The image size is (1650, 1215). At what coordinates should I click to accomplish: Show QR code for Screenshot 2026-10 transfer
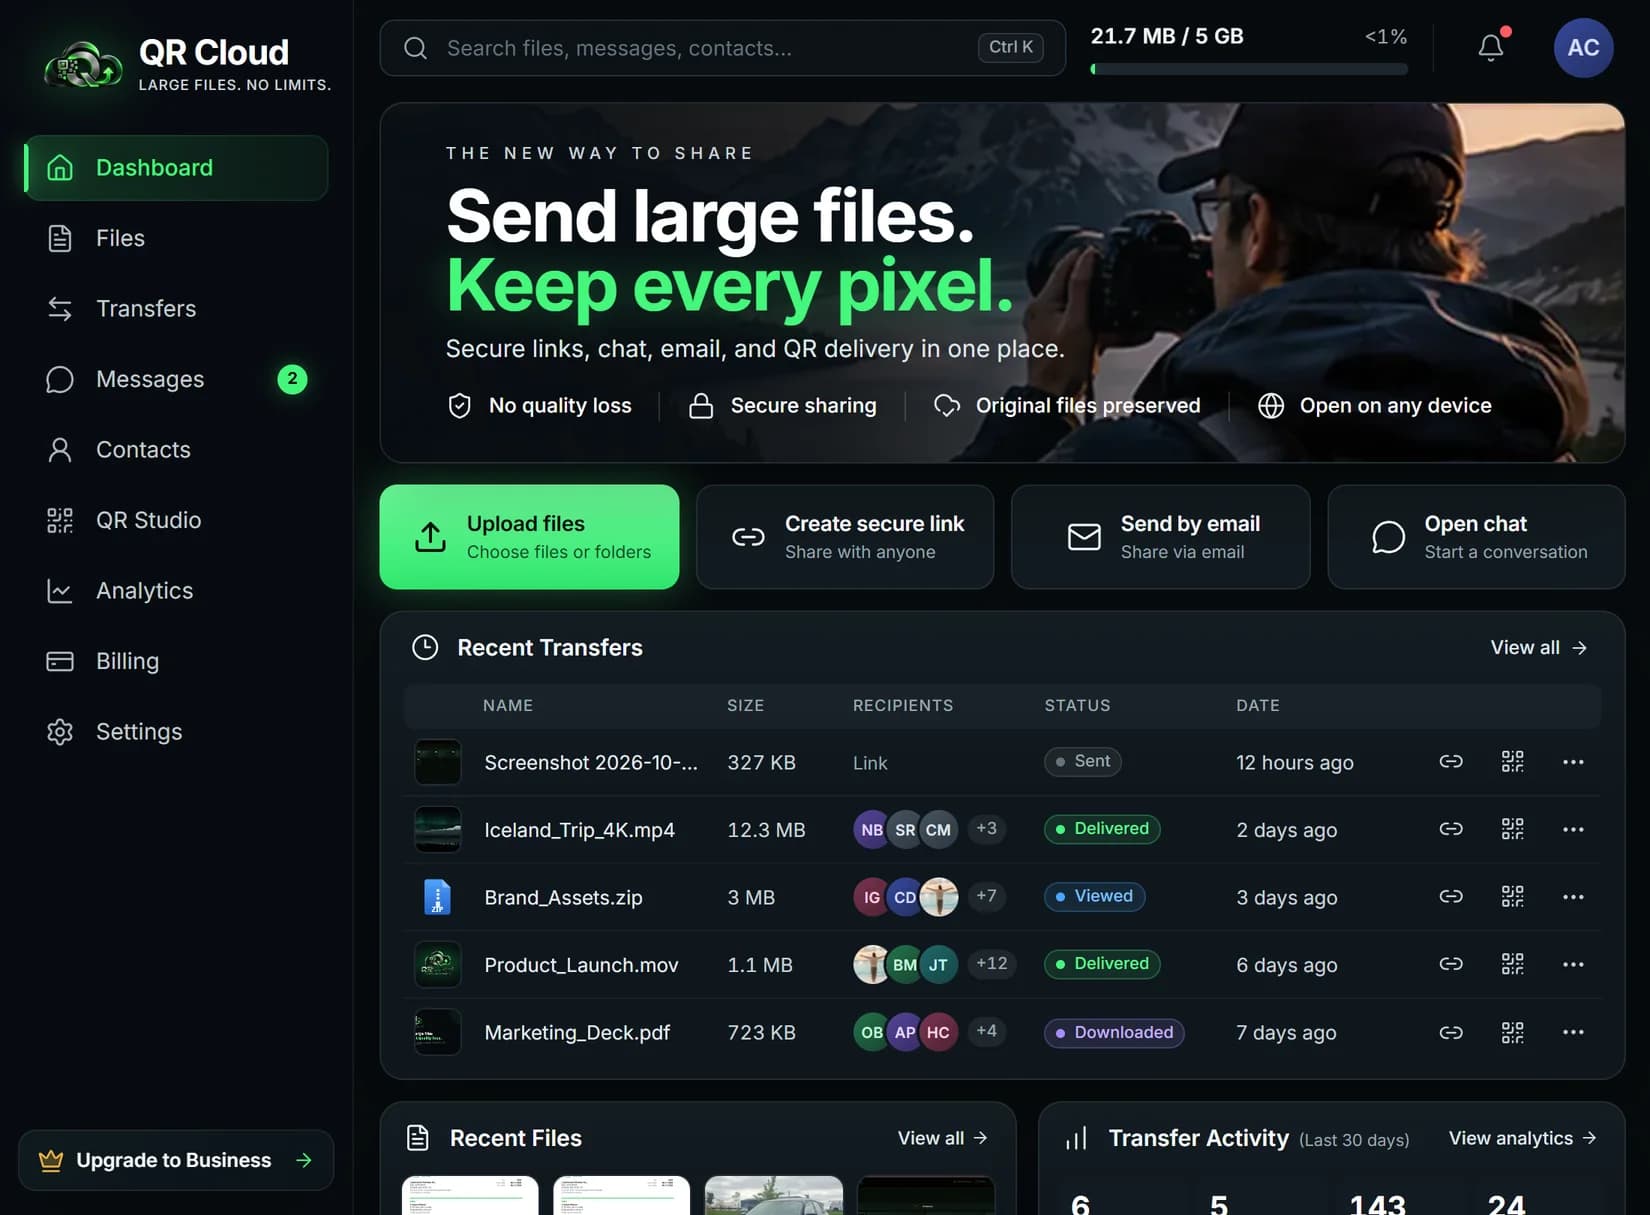pyautogui.click(x=1513, y=762)
